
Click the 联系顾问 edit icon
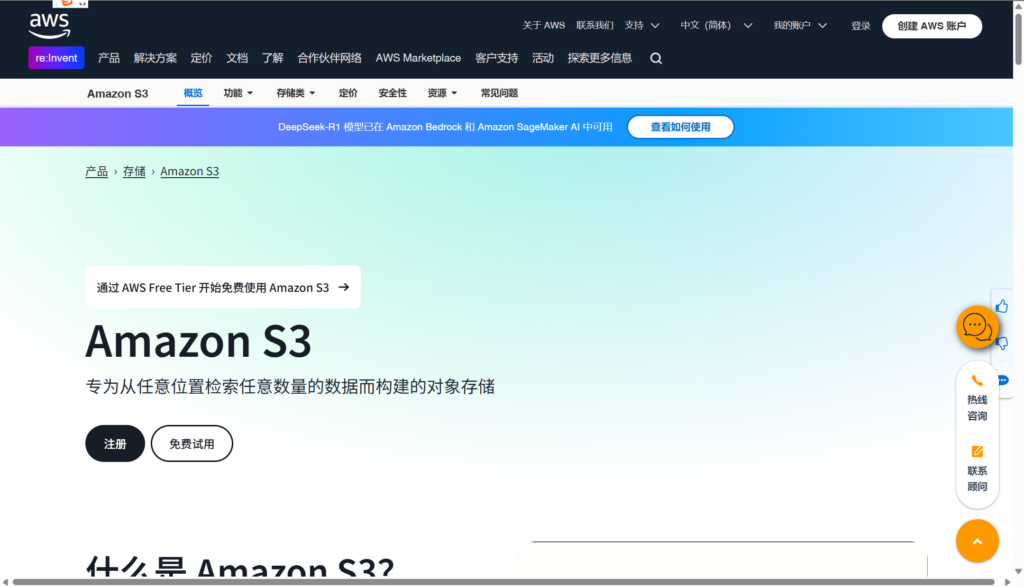(977, 451)
